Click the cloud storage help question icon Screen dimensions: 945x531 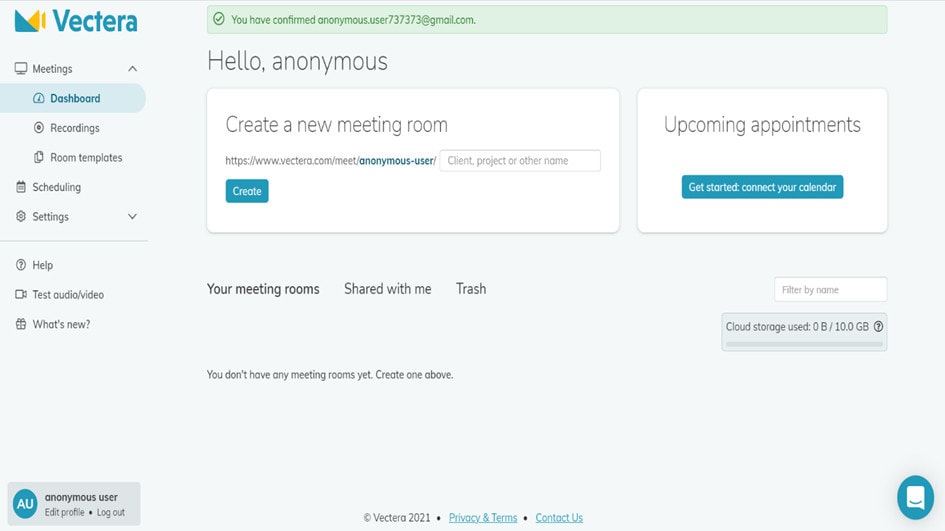point(879,326)
